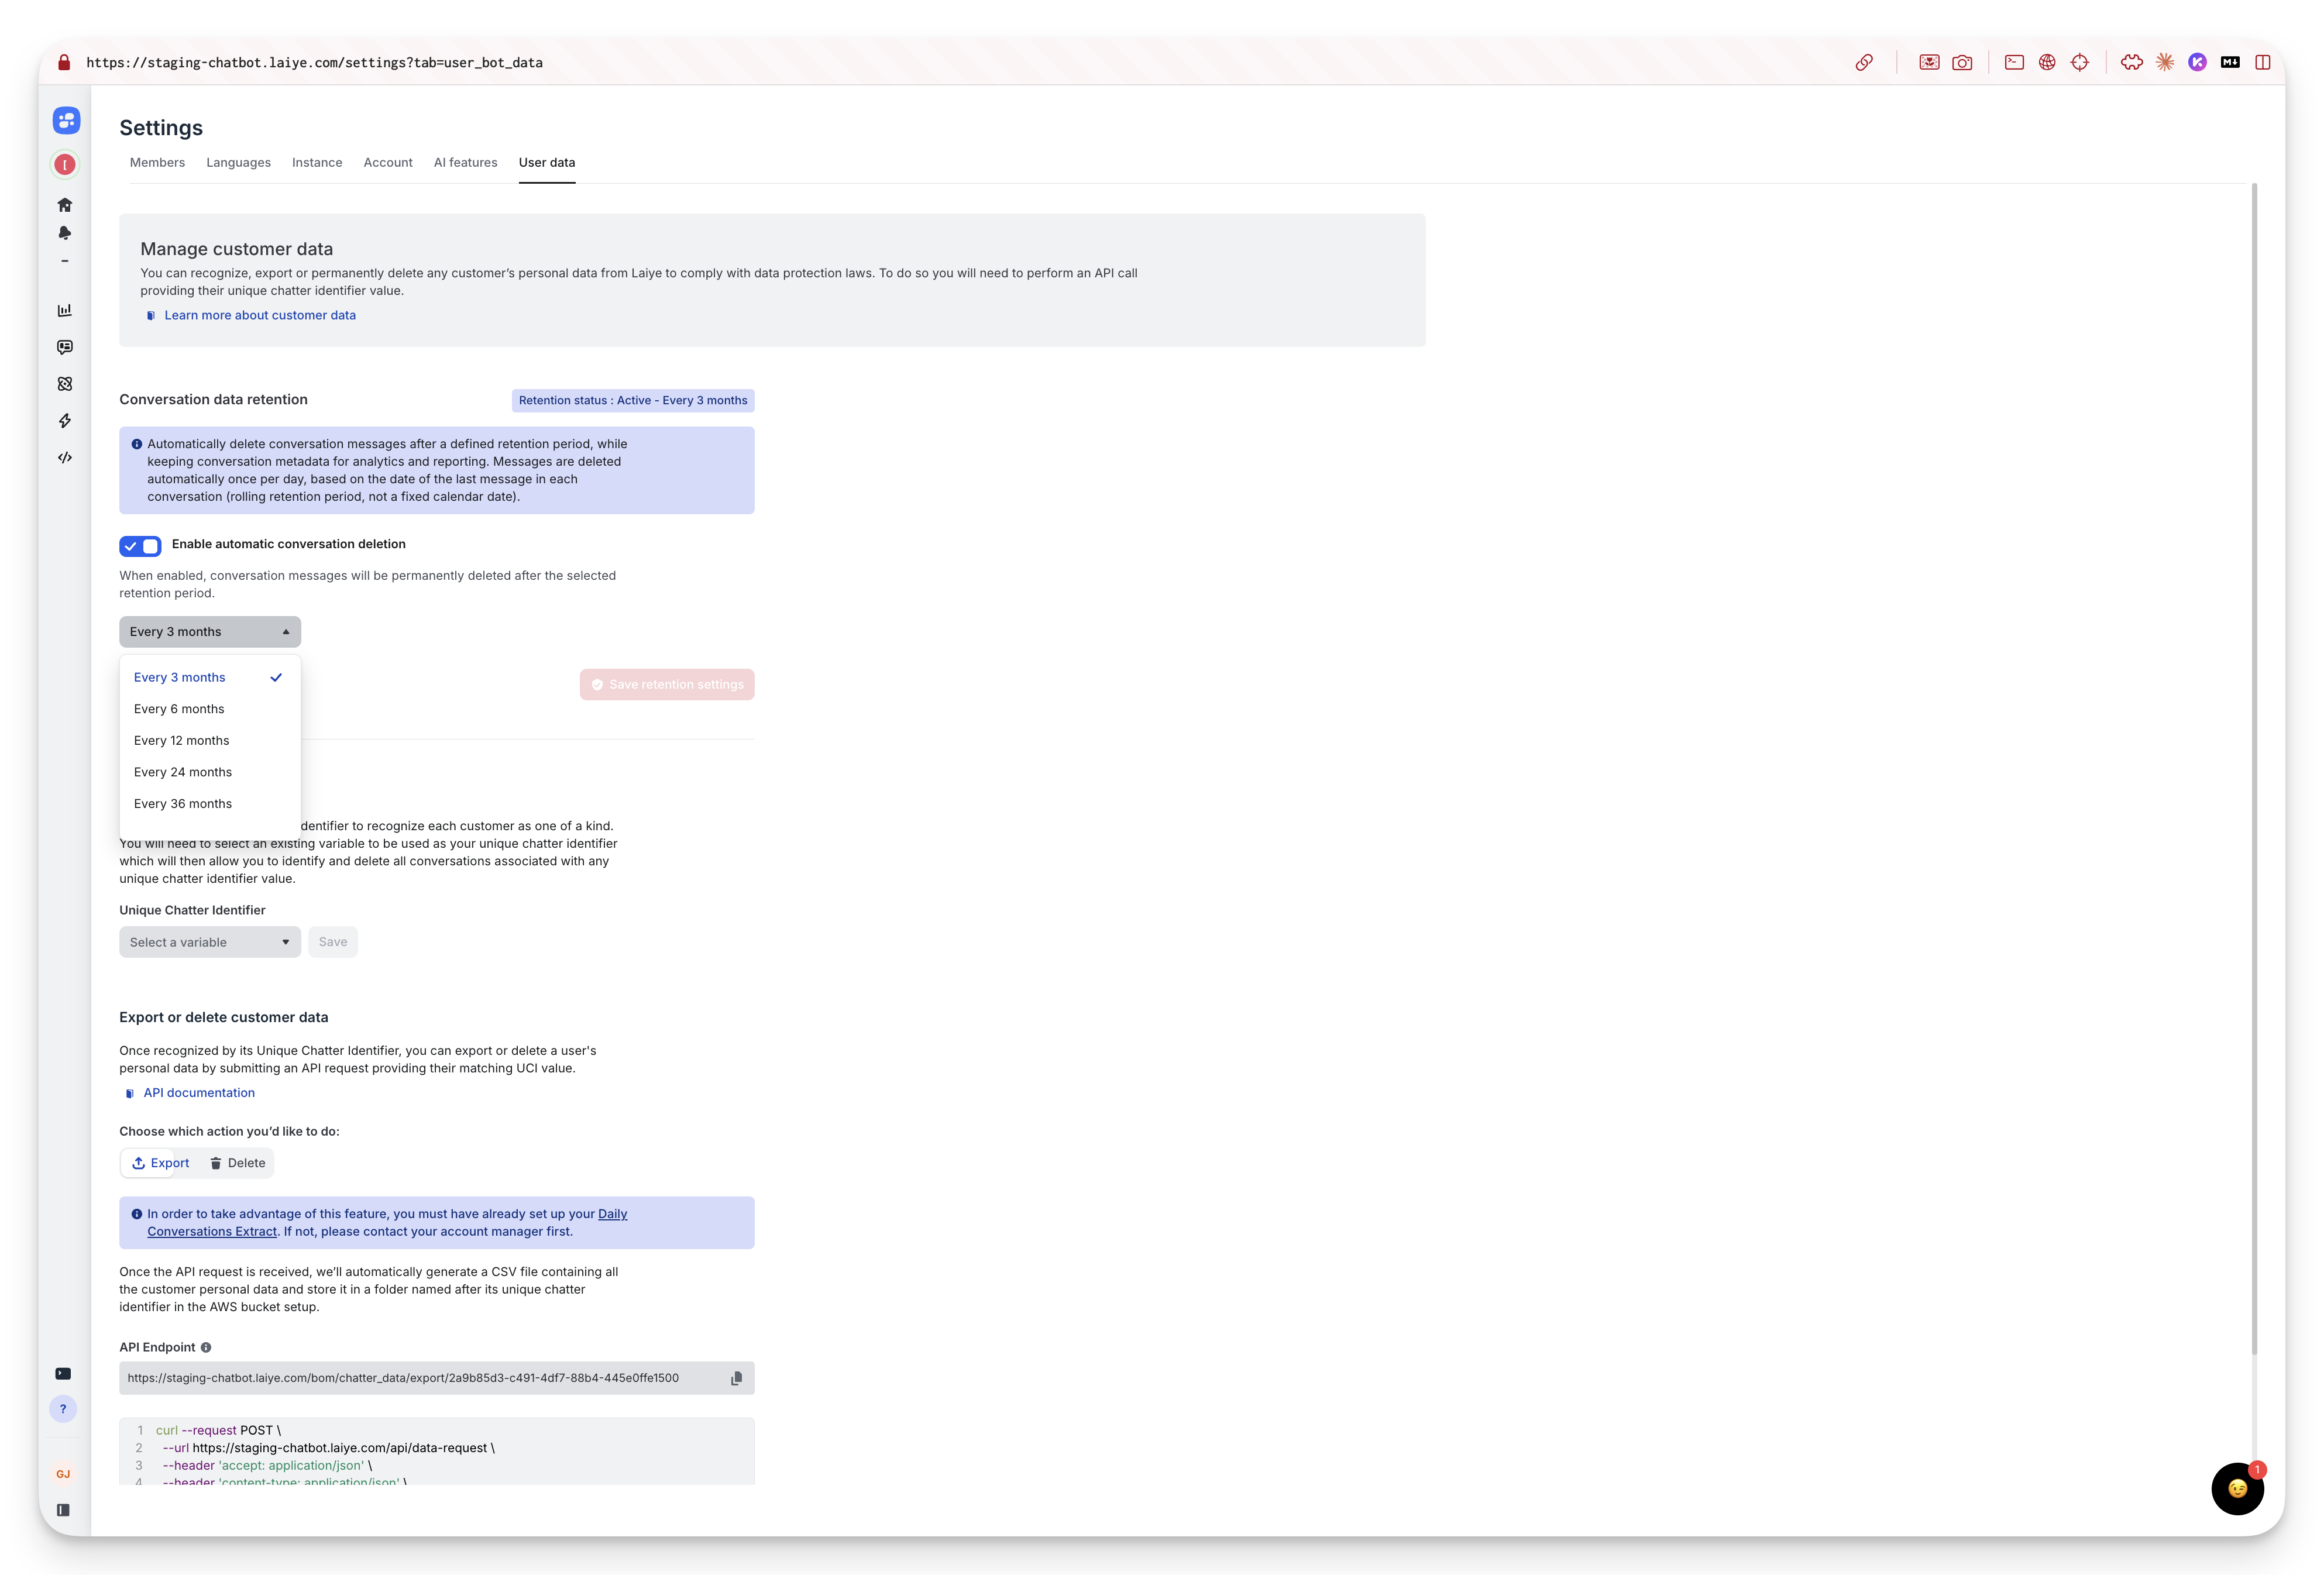Switch to the Members tab
The height and width of the screenshot is (1575, 2324).
coord(157,162)
